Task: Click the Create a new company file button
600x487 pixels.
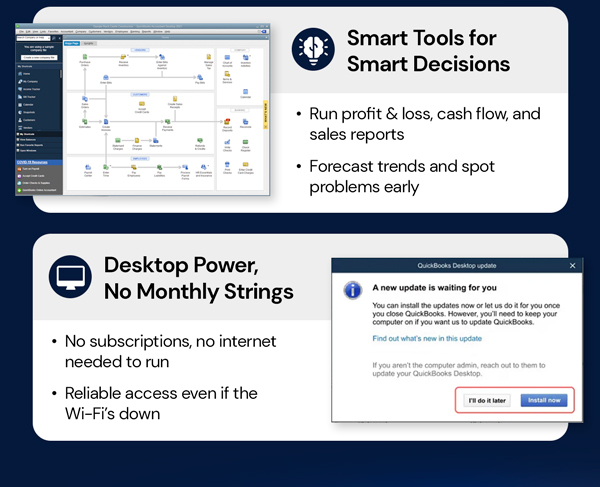Action: (x=39, y=57)
